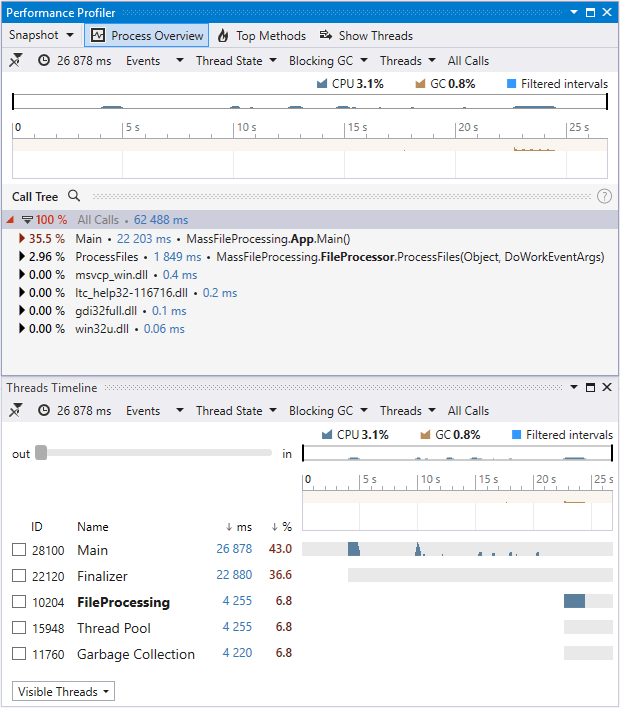Click clock icon beside Threads Timeline duration
This screenshot has width=620, height=708.
coord(44,411)
